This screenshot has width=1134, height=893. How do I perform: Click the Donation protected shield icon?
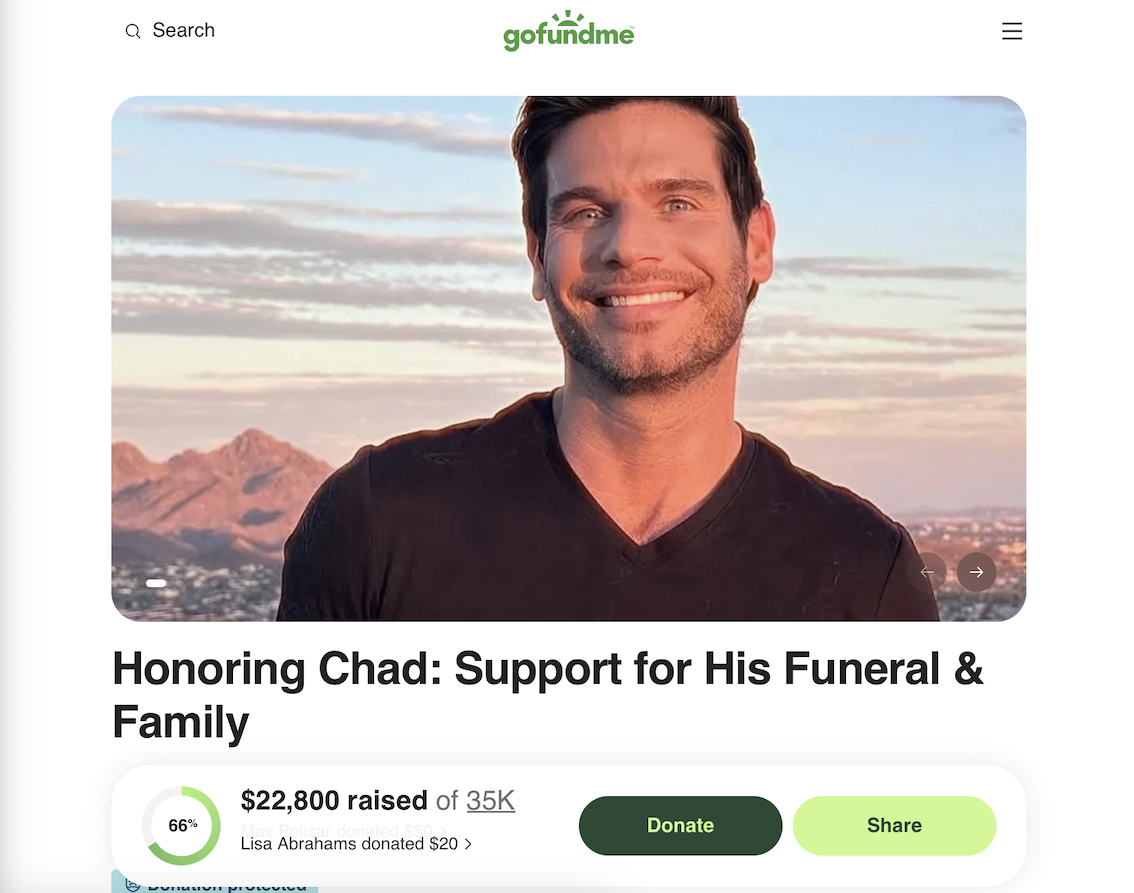132,884
